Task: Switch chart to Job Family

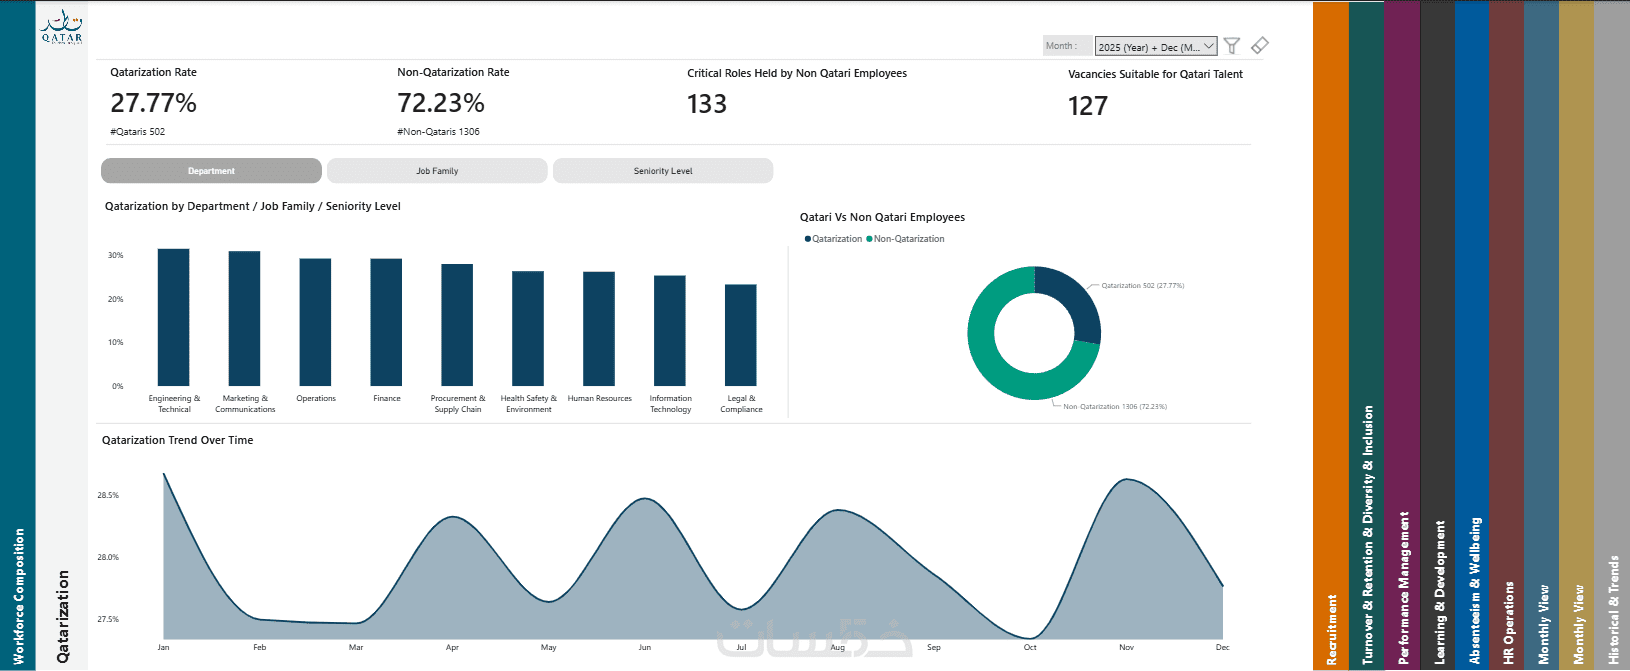Action: pyautogui.click(x=437, y=171)
